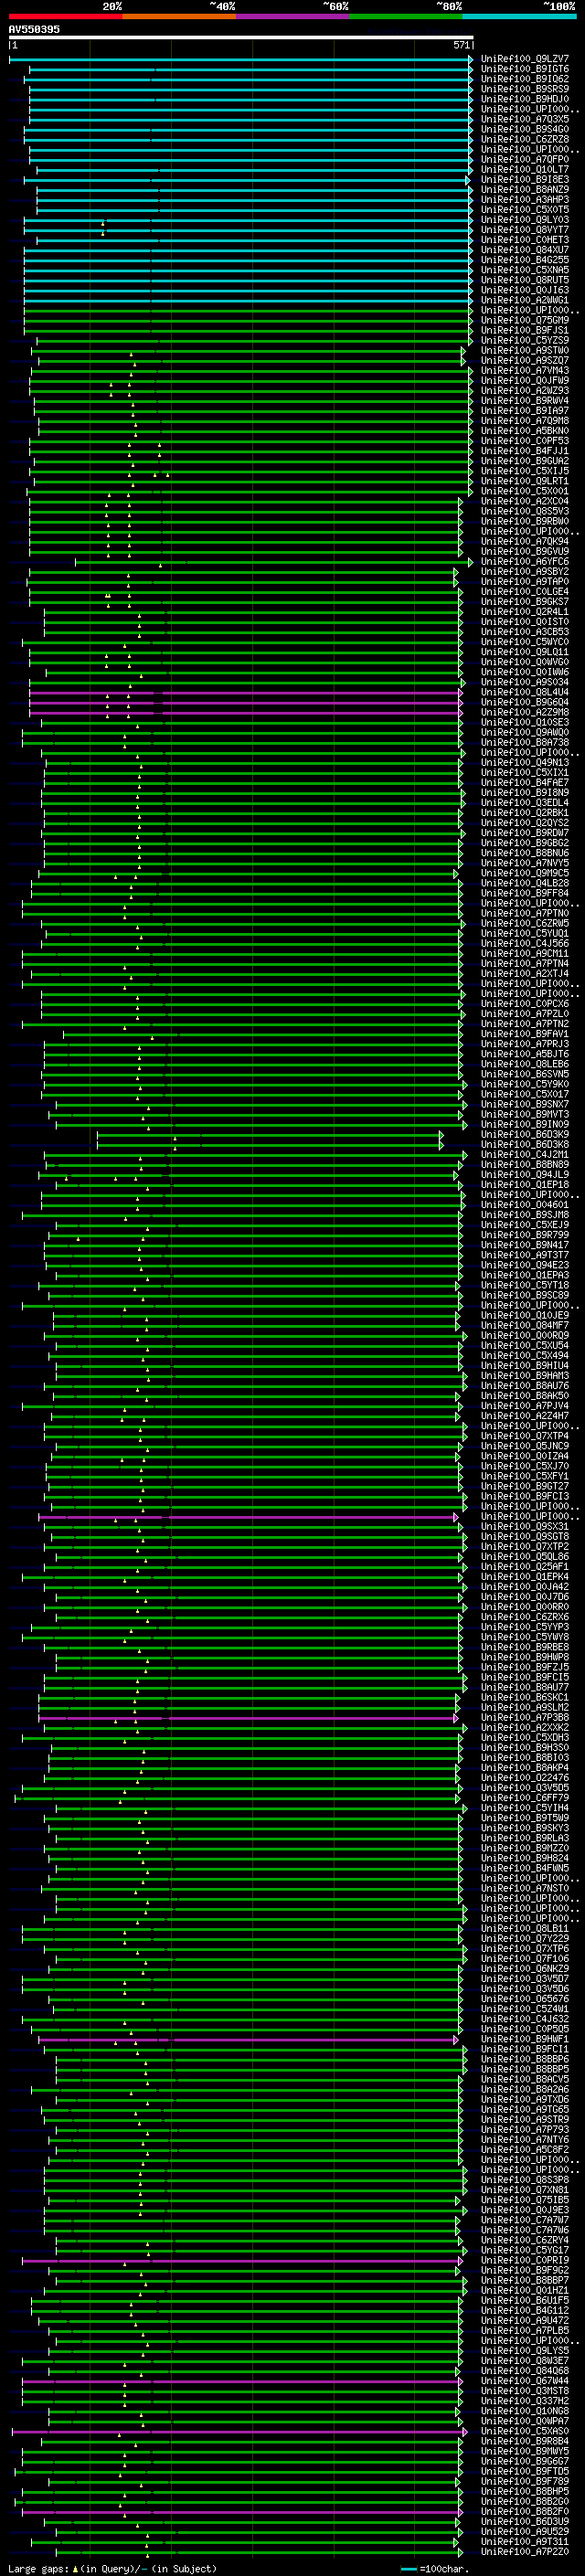Select the label UniRef100_B9N417
Viewport: 585px width, 2576px height.
tap(524, 1245)
